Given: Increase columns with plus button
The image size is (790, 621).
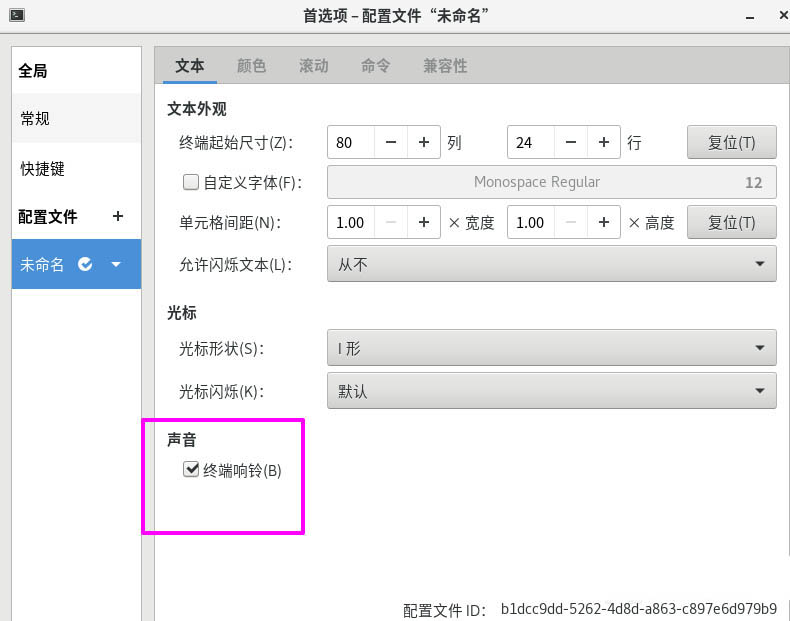Looking at the screenshot, I should tap(424, 142).
